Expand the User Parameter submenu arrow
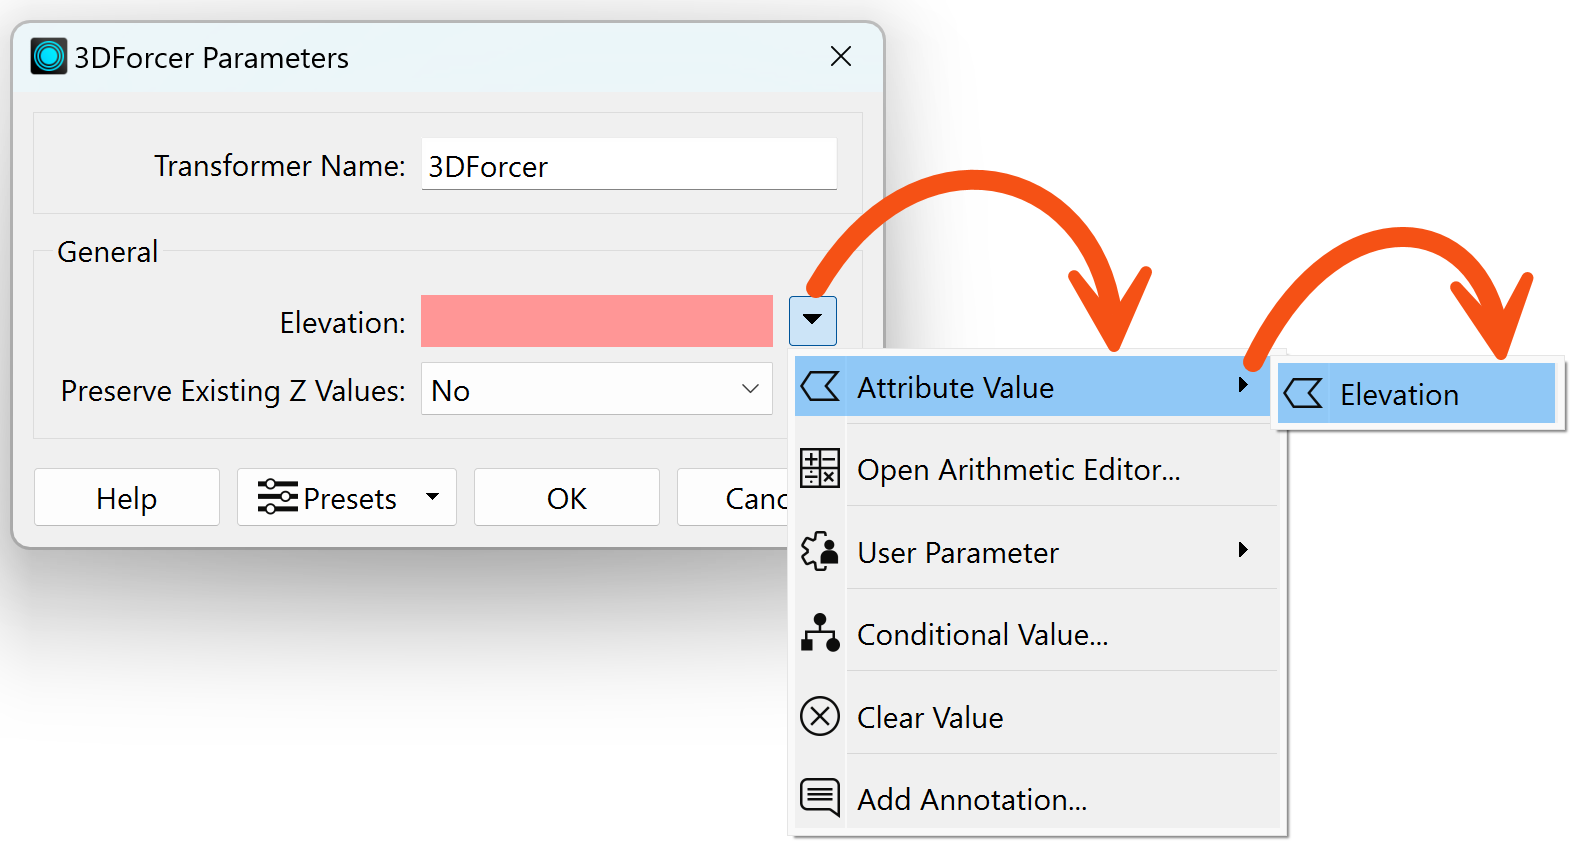Image resolution: width=1583 pixels, height=854 pixels. click(1243, 550)
